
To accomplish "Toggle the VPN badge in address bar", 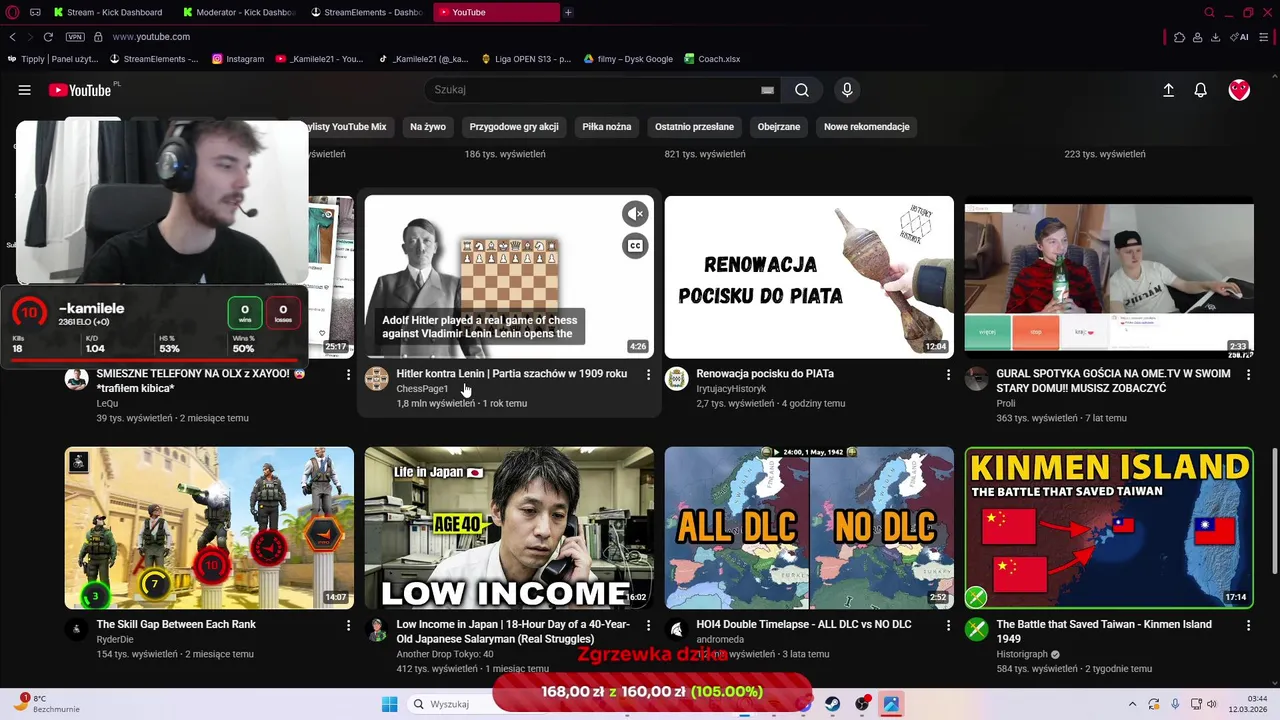I will click(75, 37).
